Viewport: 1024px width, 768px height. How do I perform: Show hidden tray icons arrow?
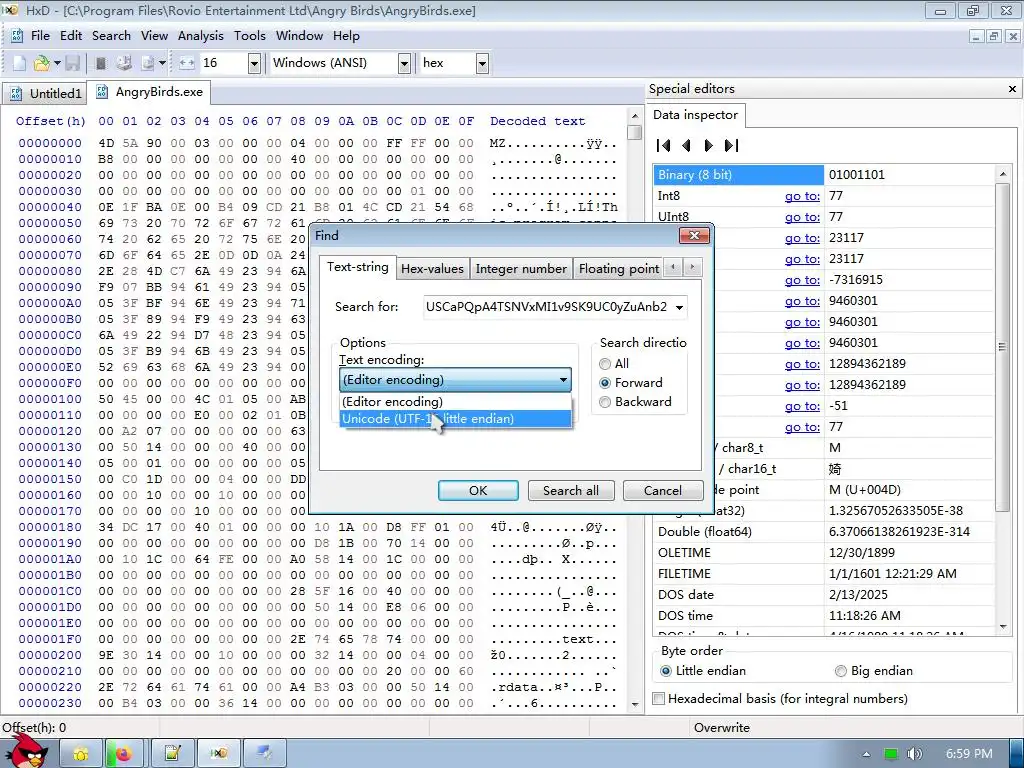867,754
